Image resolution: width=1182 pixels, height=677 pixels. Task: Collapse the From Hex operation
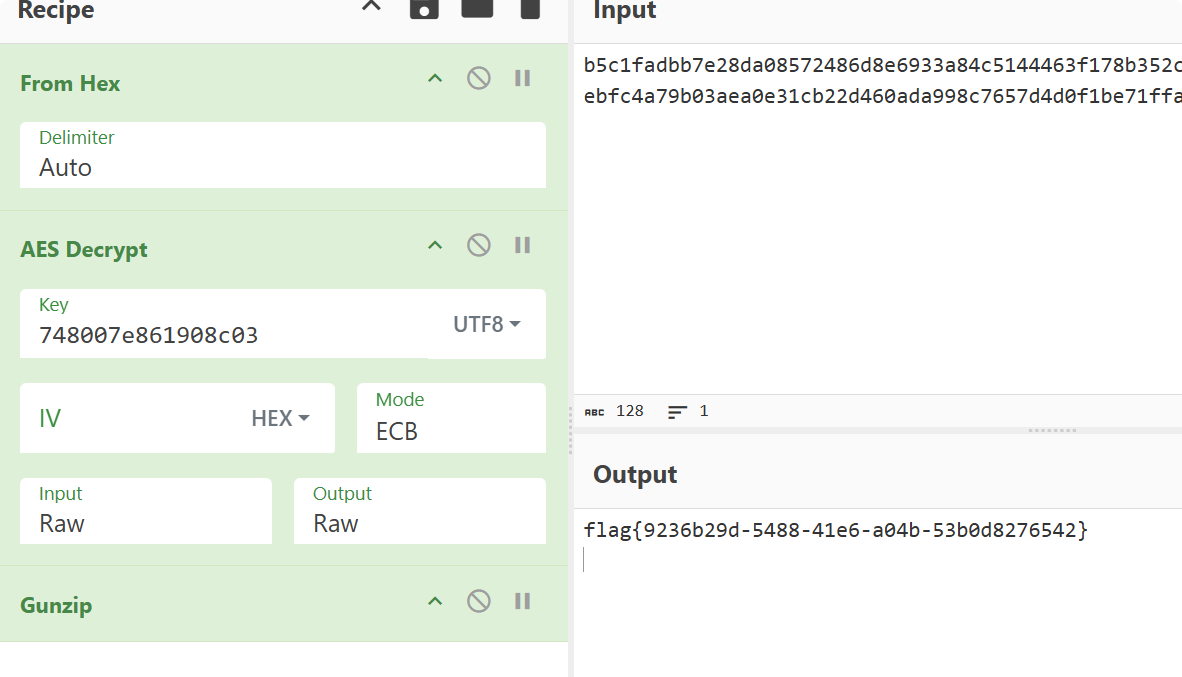click(x=435, y=78)
